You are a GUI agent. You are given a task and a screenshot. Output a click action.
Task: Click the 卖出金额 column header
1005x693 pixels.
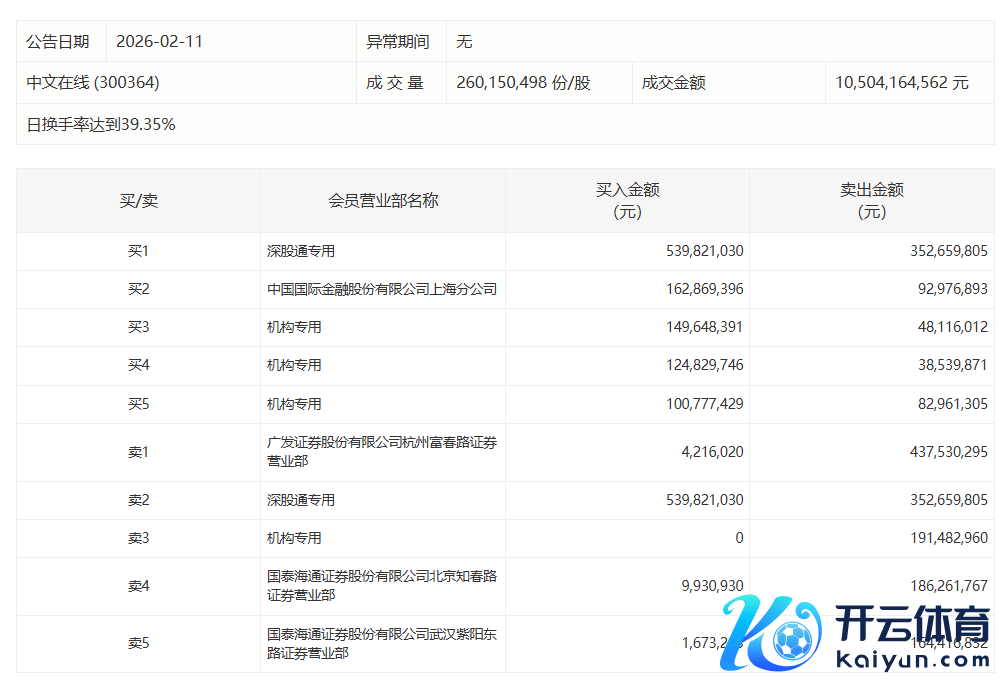[x=871, y=201]
